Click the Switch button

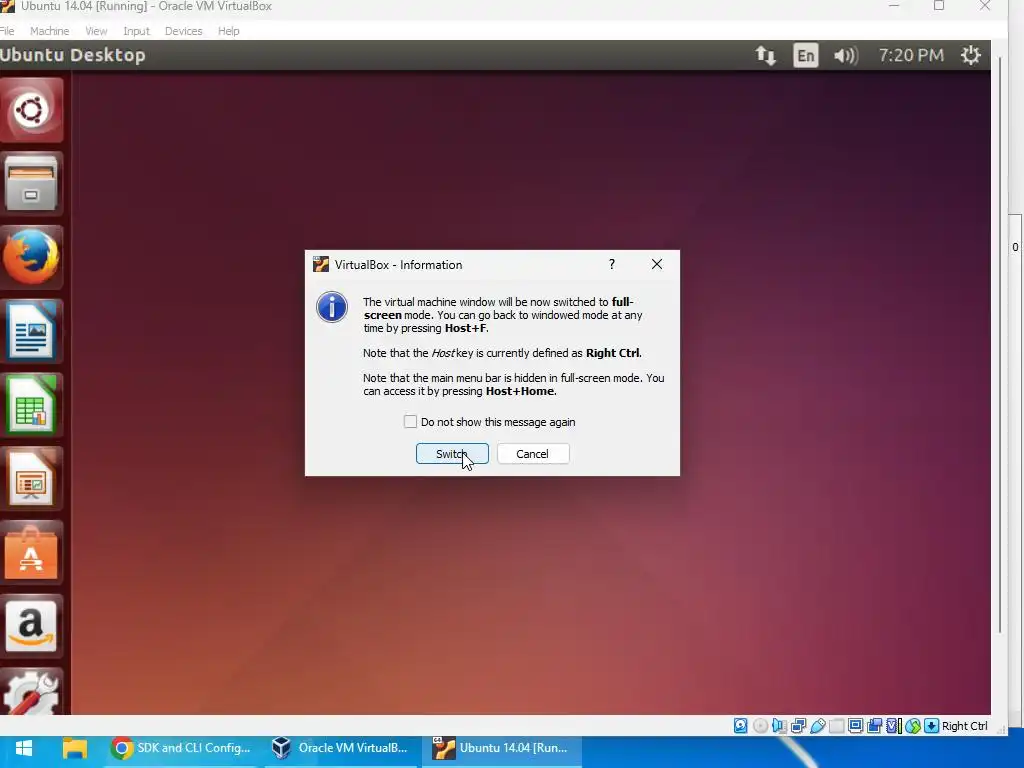[452, 454]
